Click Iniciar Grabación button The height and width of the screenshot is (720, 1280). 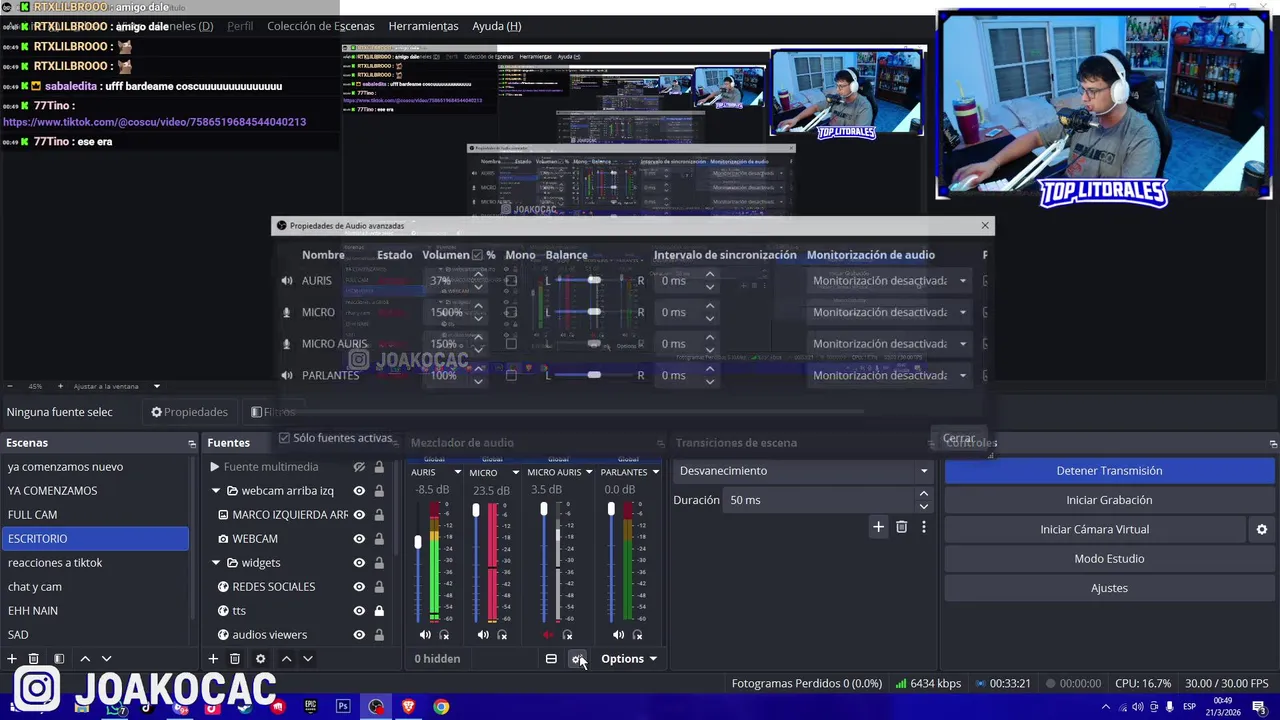[x=1109, y=500]
